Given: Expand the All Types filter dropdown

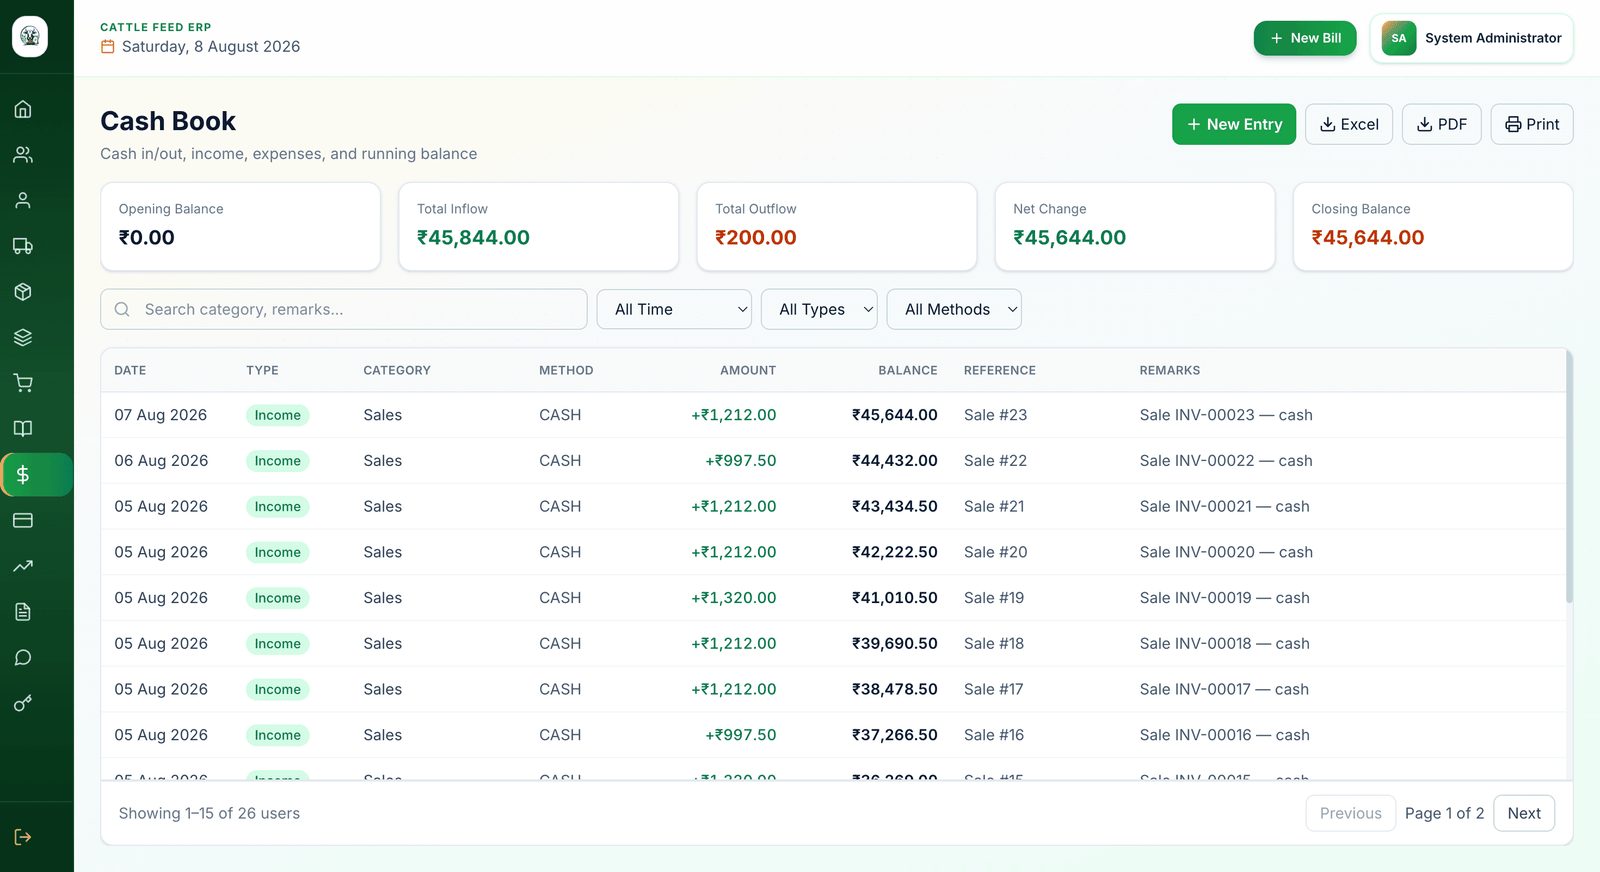Looking at the screenshot, I should tap(819, 309).
